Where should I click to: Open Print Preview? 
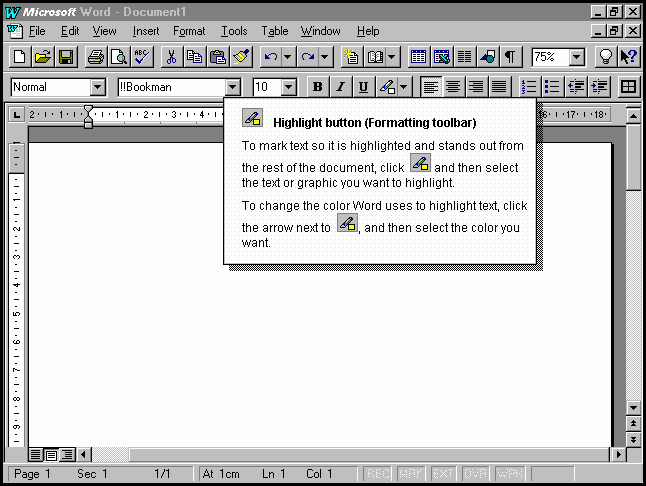tap(119, 56)
